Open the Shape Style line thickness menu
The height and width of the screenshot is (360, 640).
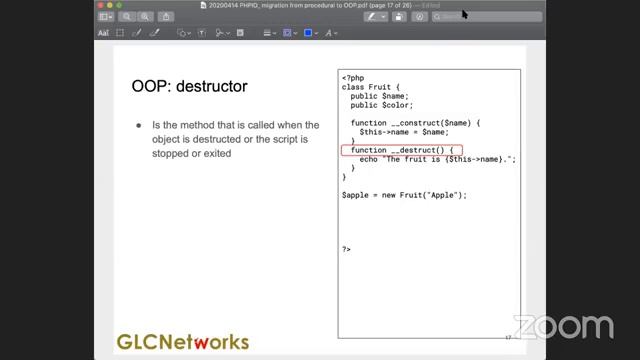(x=269, y=33)
